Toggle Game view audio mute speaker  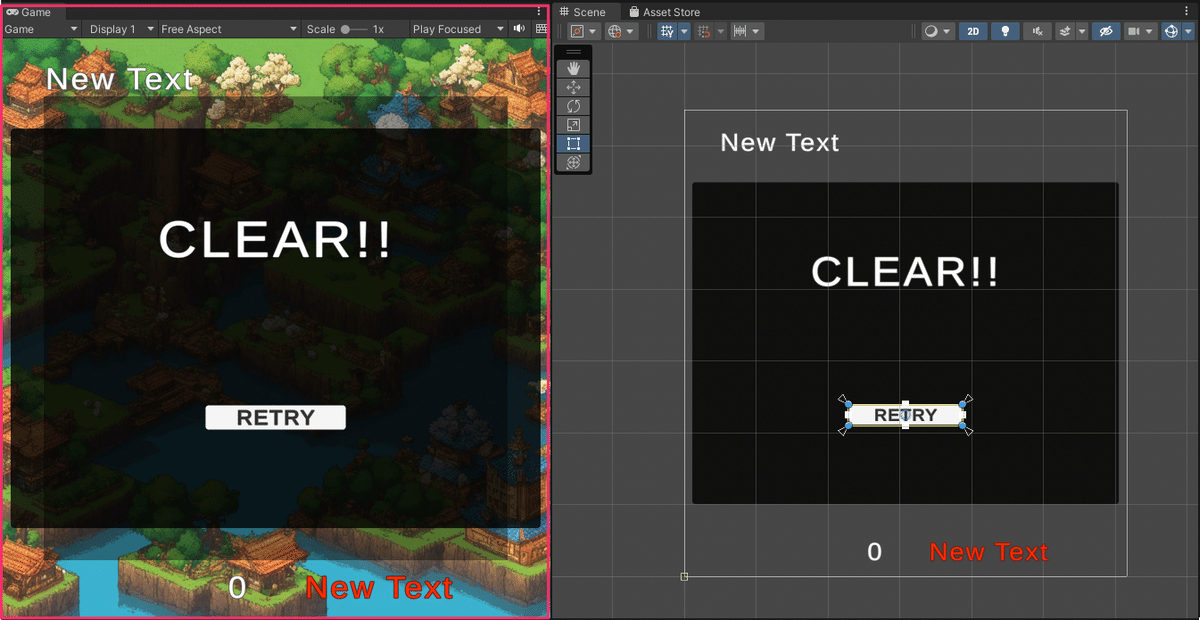coord(520,29)
